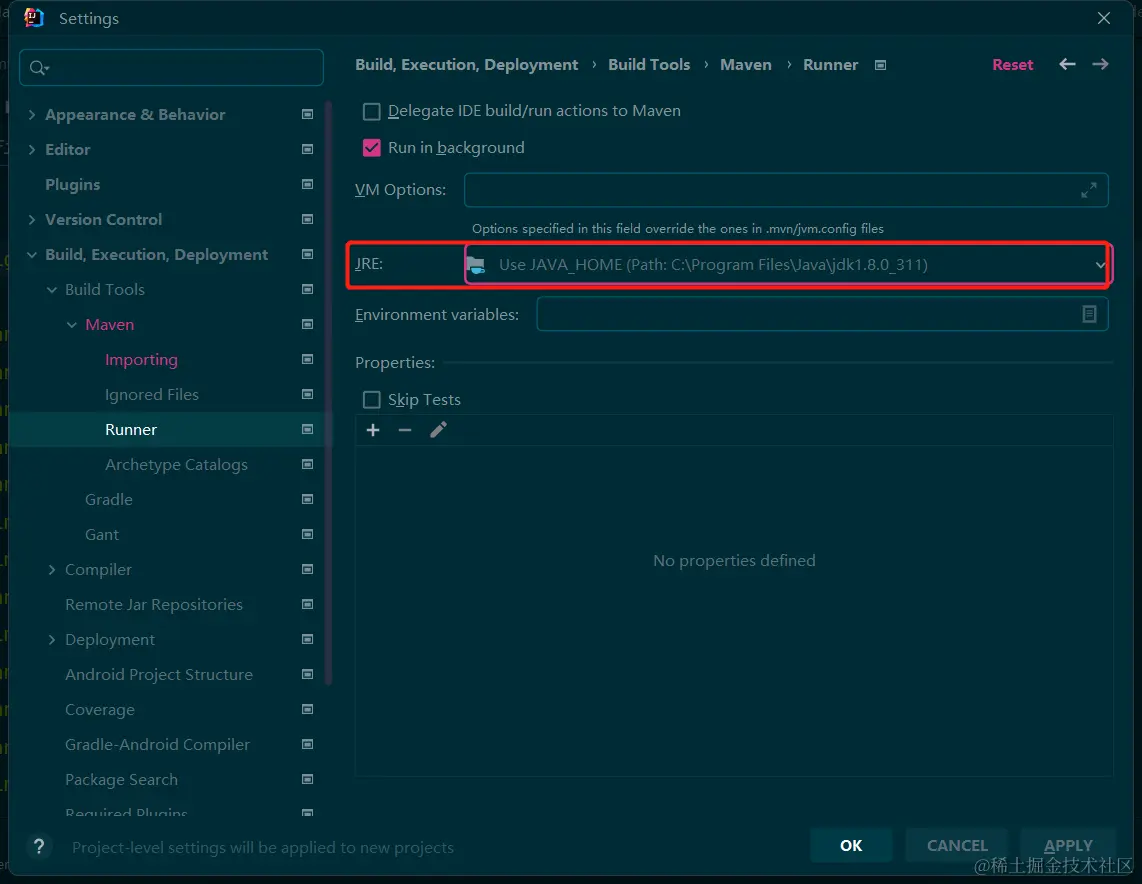Click project-level icon beside Archetype Catalogs
This screenshot has width=1142, height=884.
pos(307,464)
